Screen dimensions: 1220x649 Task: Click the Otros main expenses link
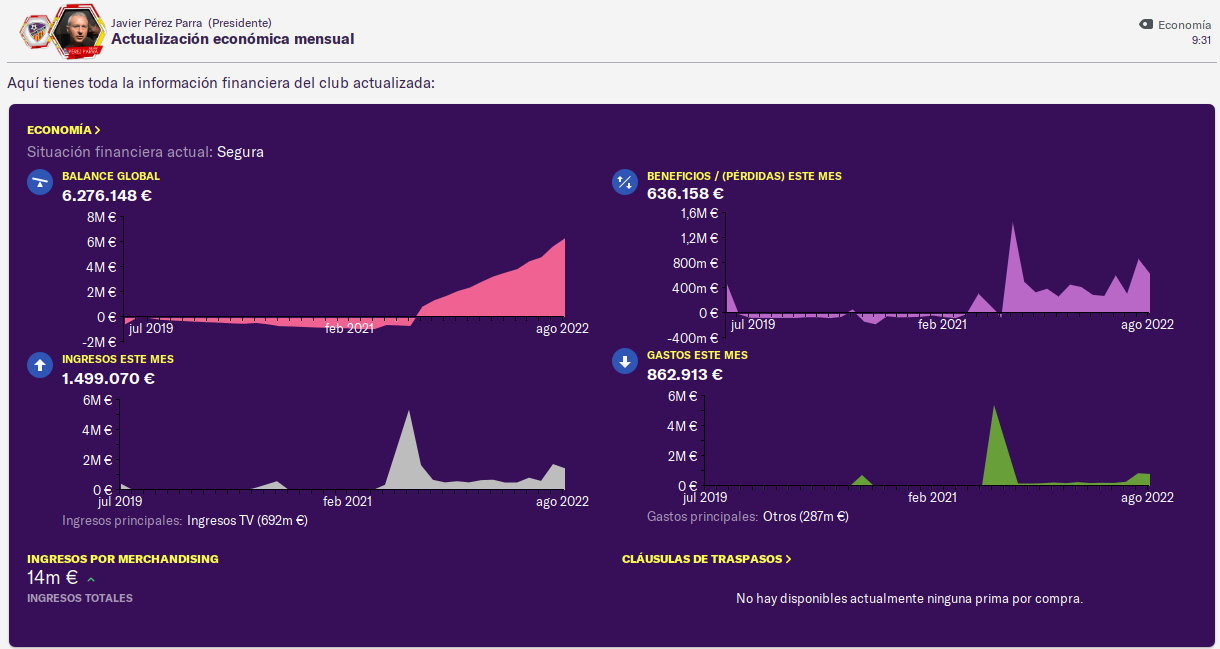click(805, 517)
